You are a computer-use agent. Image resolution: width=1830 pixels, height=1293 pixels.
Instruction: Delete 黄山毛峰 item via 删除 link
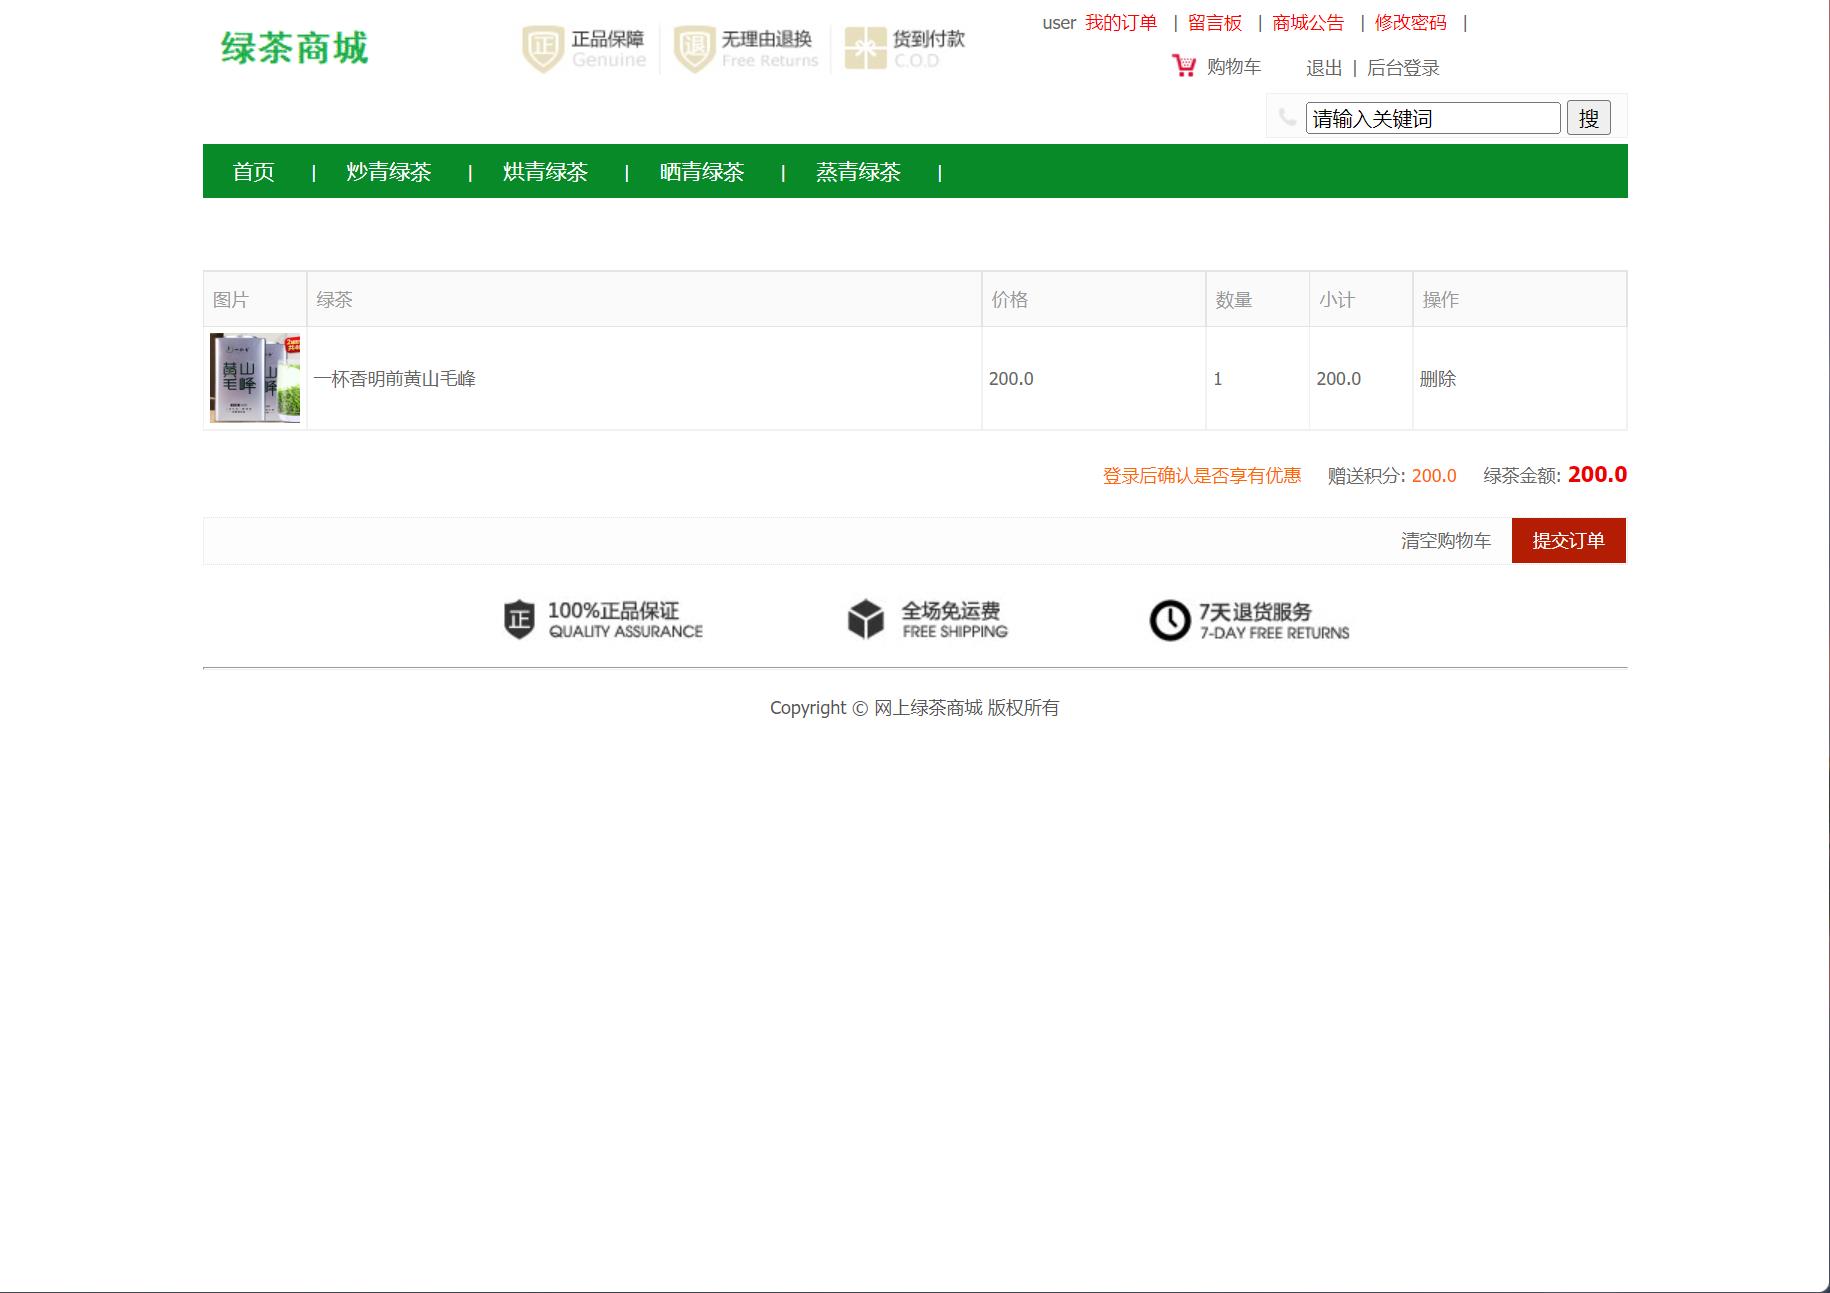pyautogui.click(x=1437, y=378)
